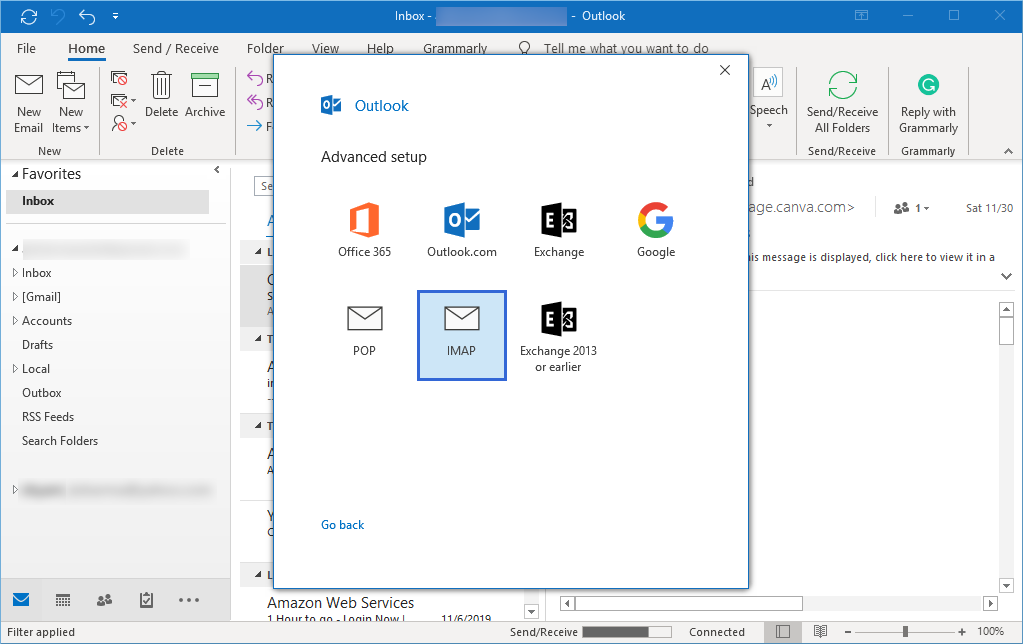
Task: Choose Outlook.com account type
Action: click(461, 230)
